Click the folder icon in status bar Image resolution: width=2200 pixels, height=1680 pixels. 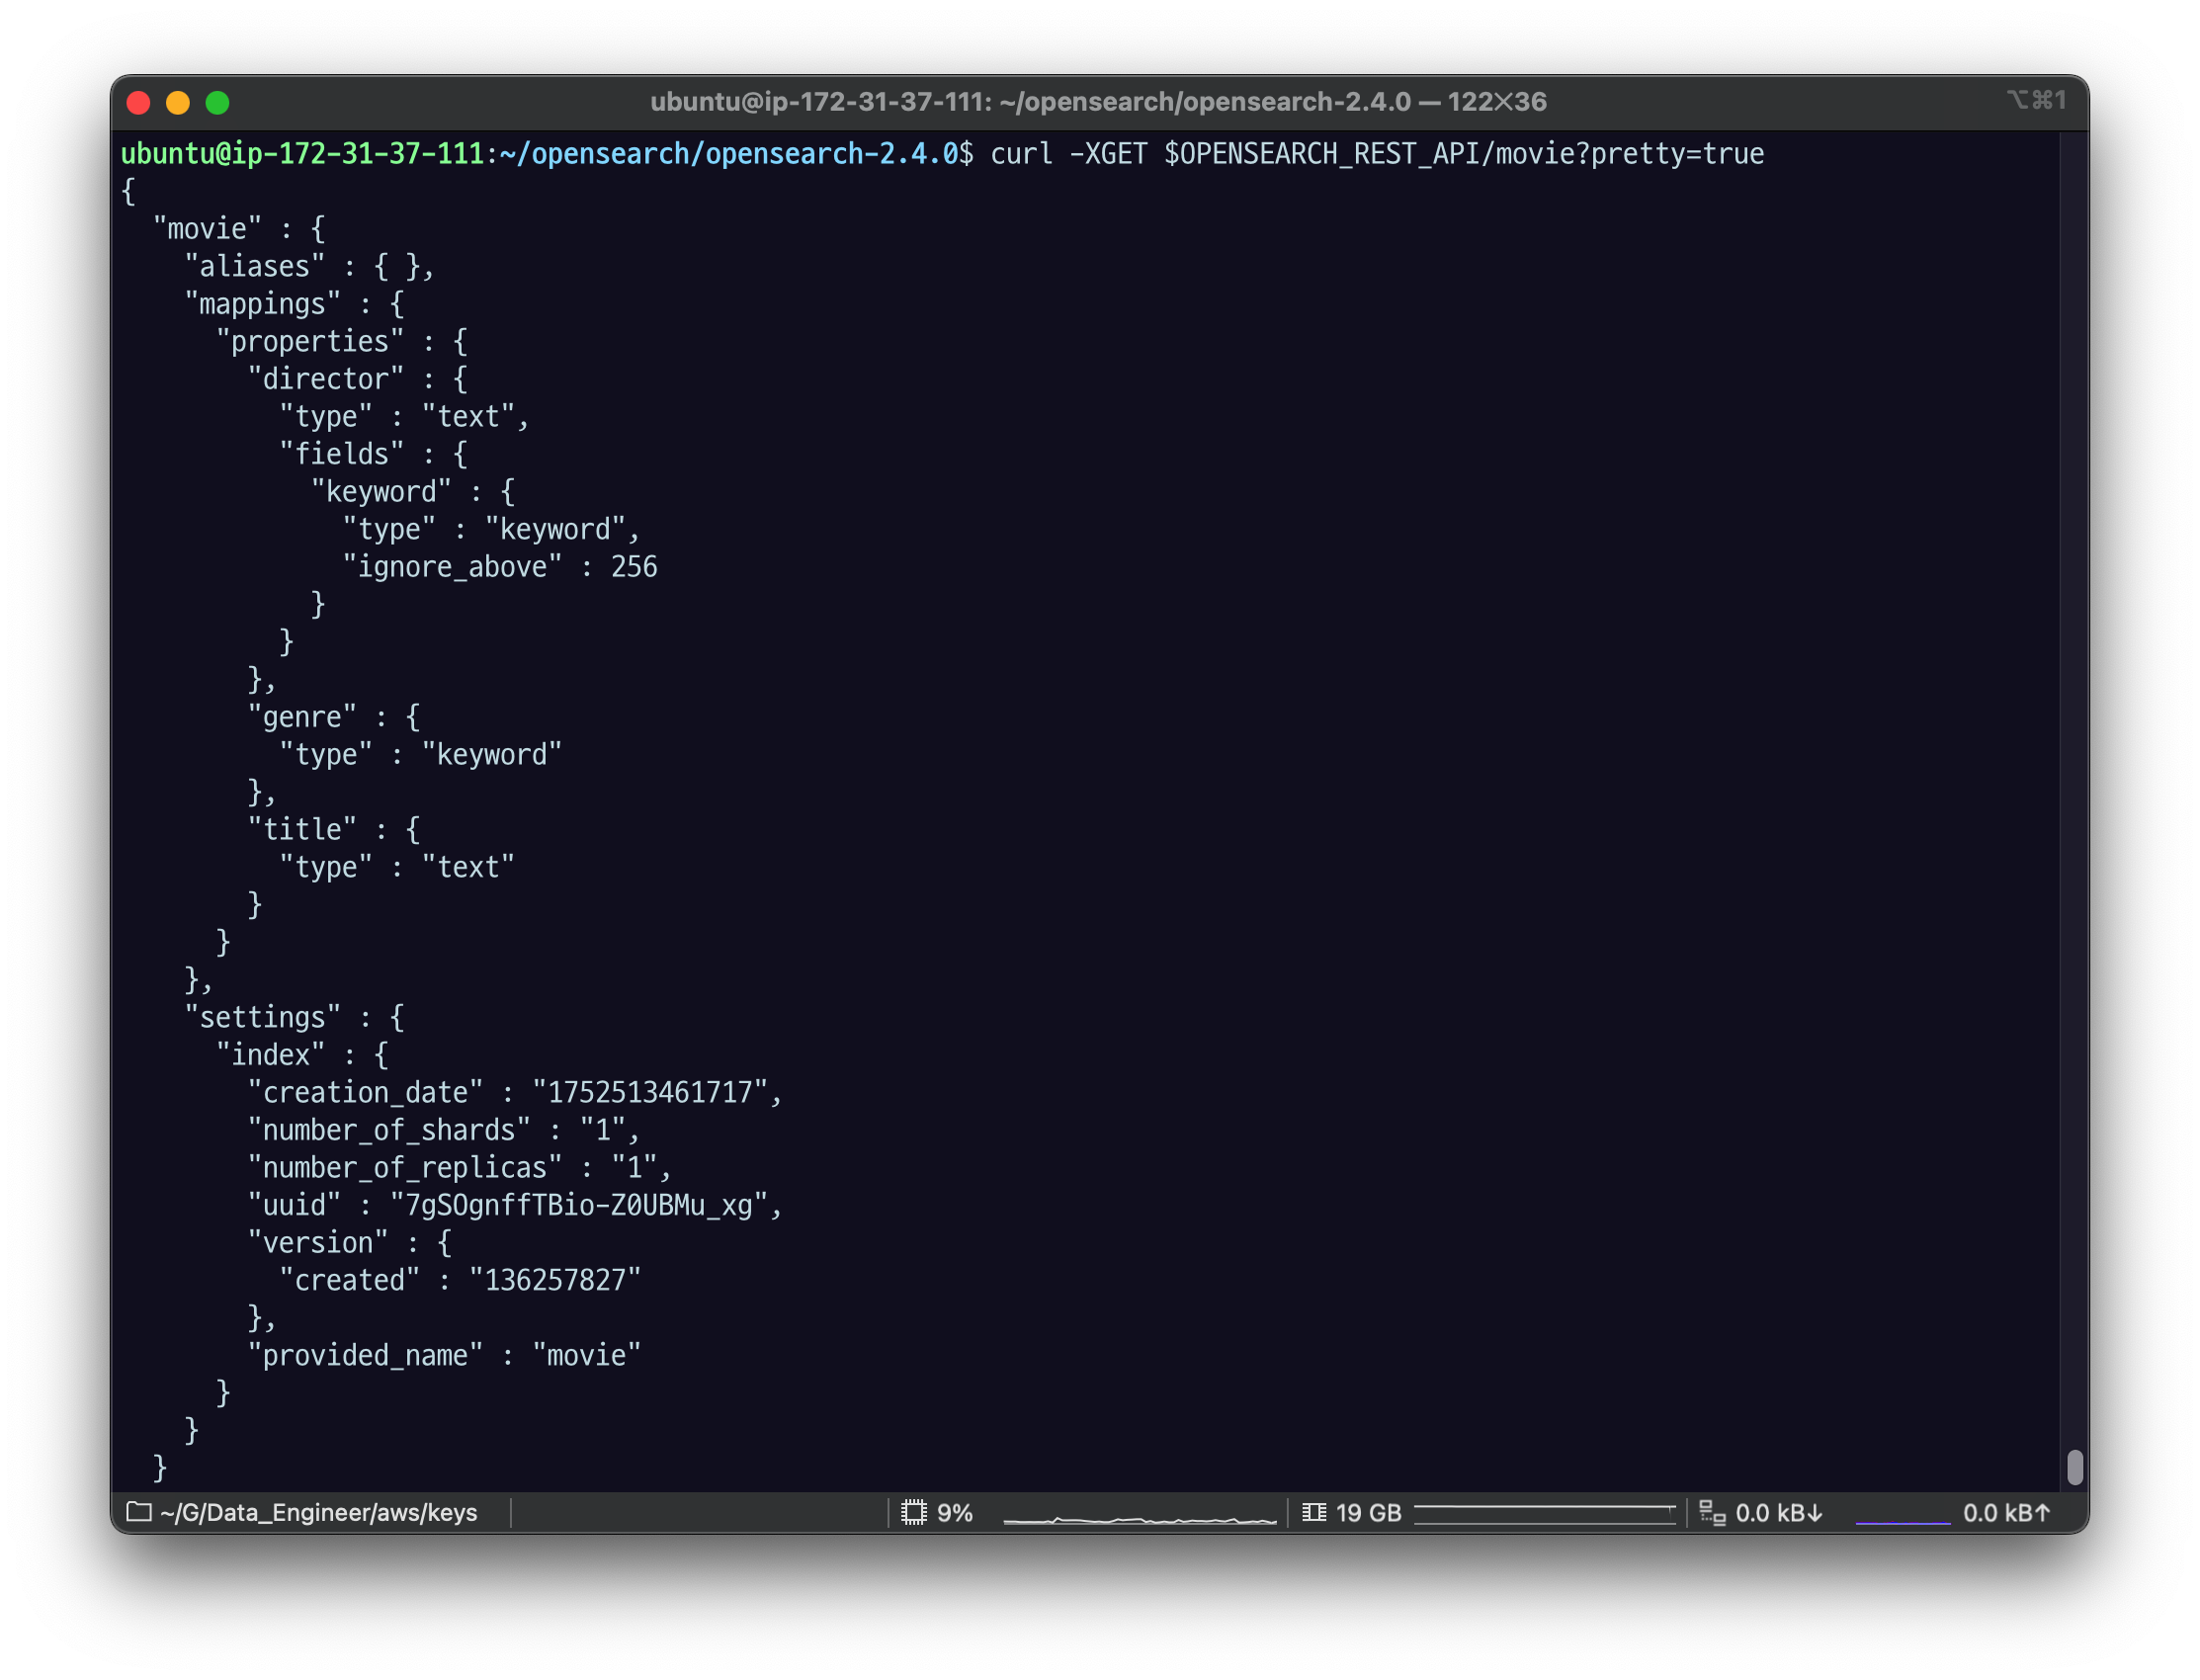pos(139,1512)
